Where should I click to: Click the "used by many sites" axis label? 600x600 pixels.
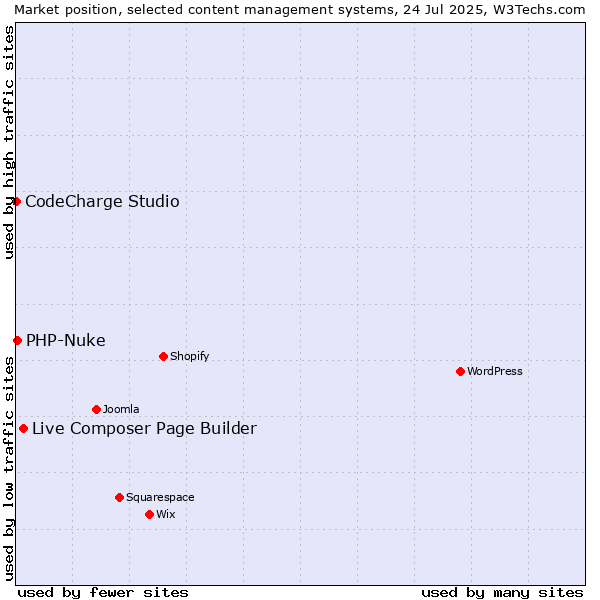tap(502, 593)
